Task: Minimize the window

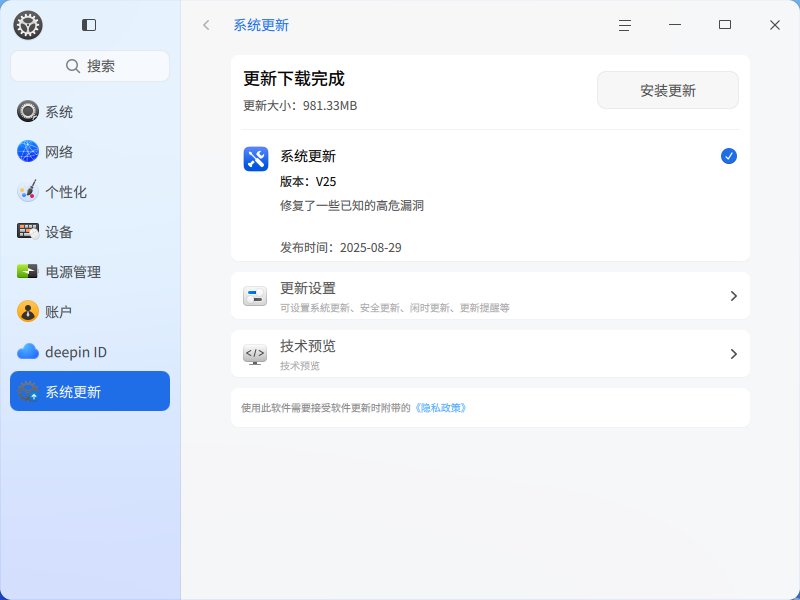Action: pyautogui.click(x=675, y=24)
